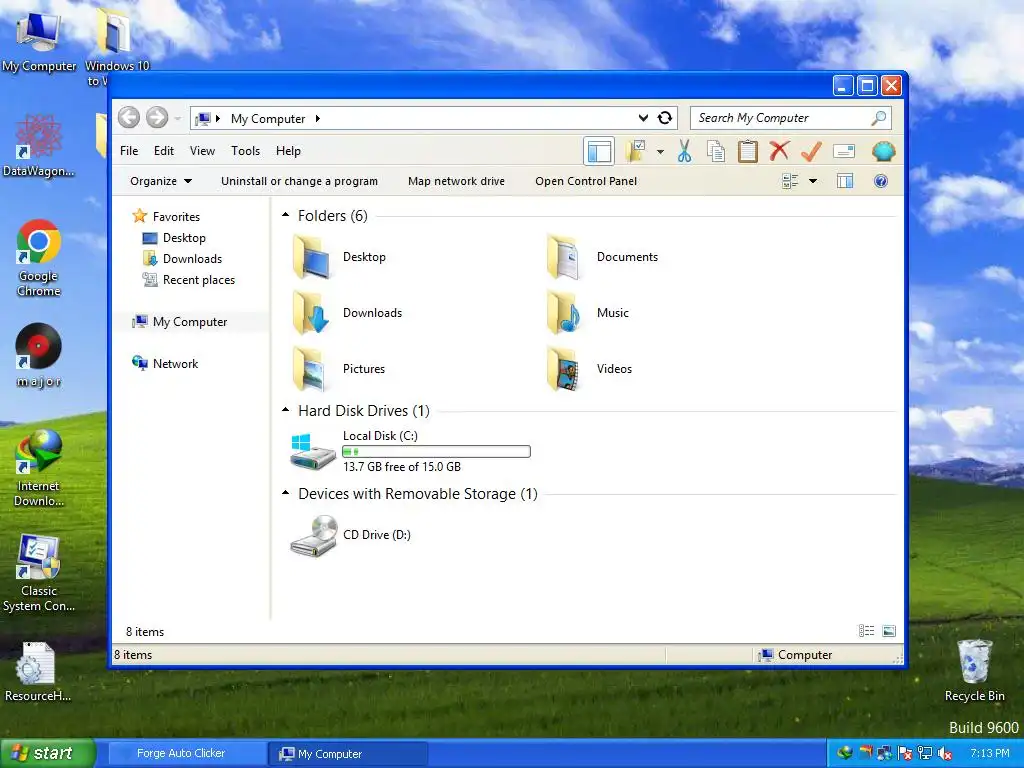Click the Local Disk (C:) usage bar
The width and height of the screenshot is (1024, 768).
436,451
